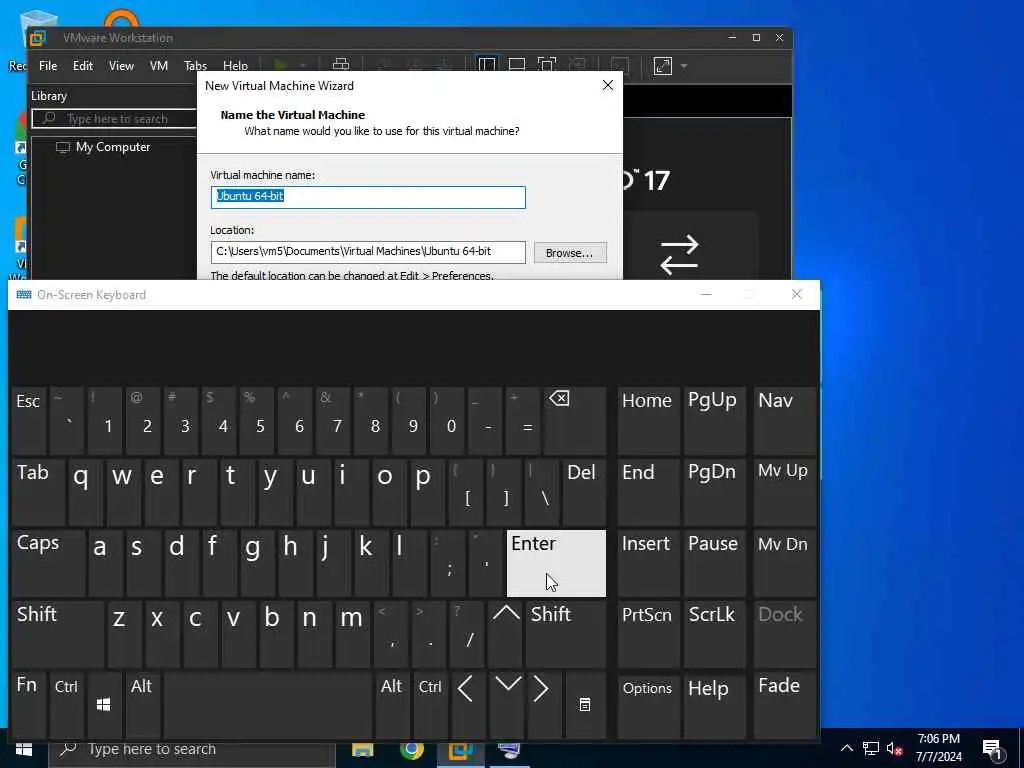Open the Edit menu in VMware Workstation

click(82, 66)
